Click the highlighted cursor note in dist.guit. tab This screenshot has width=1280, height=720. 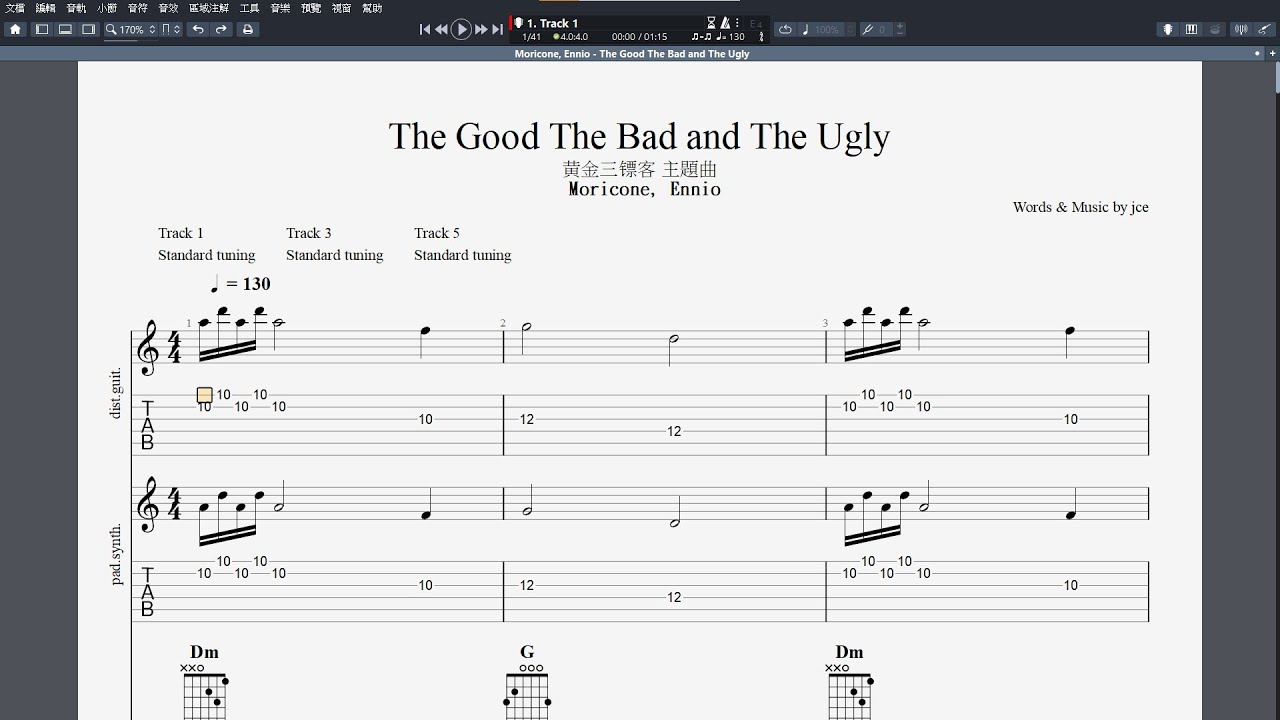click(204, 395)
